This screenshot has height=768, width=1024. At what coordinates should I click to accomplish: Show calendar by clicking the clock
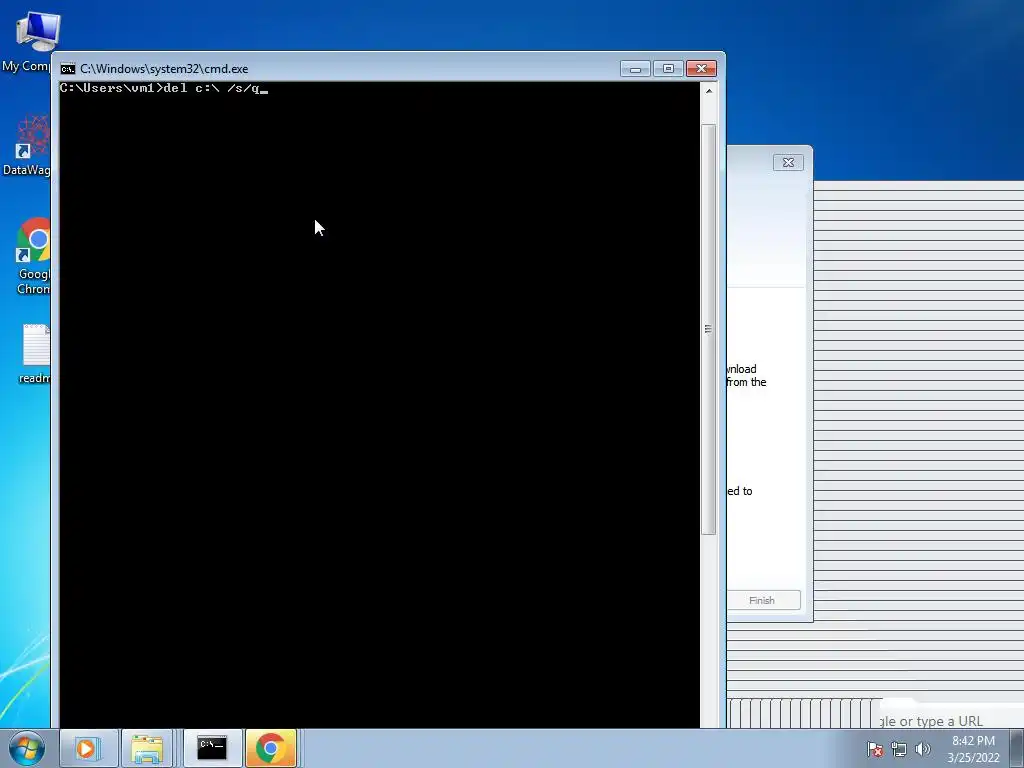[x=973, y=749]
